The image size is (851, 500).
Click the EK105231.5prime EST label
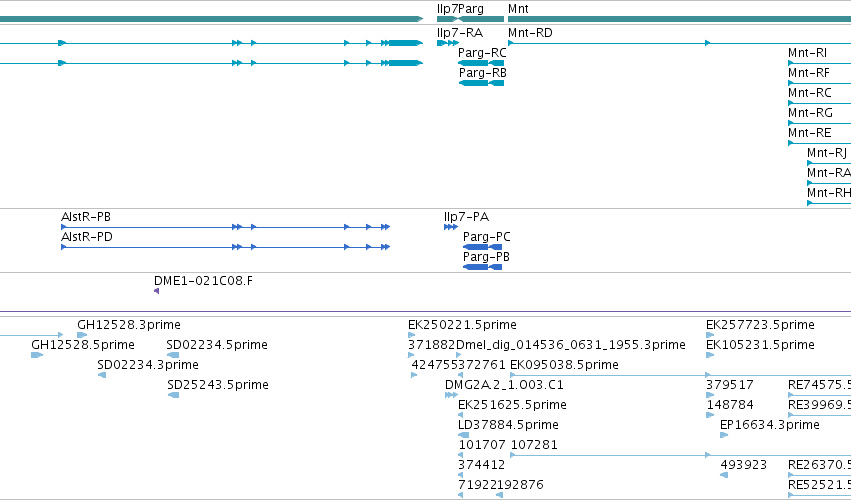760,345
